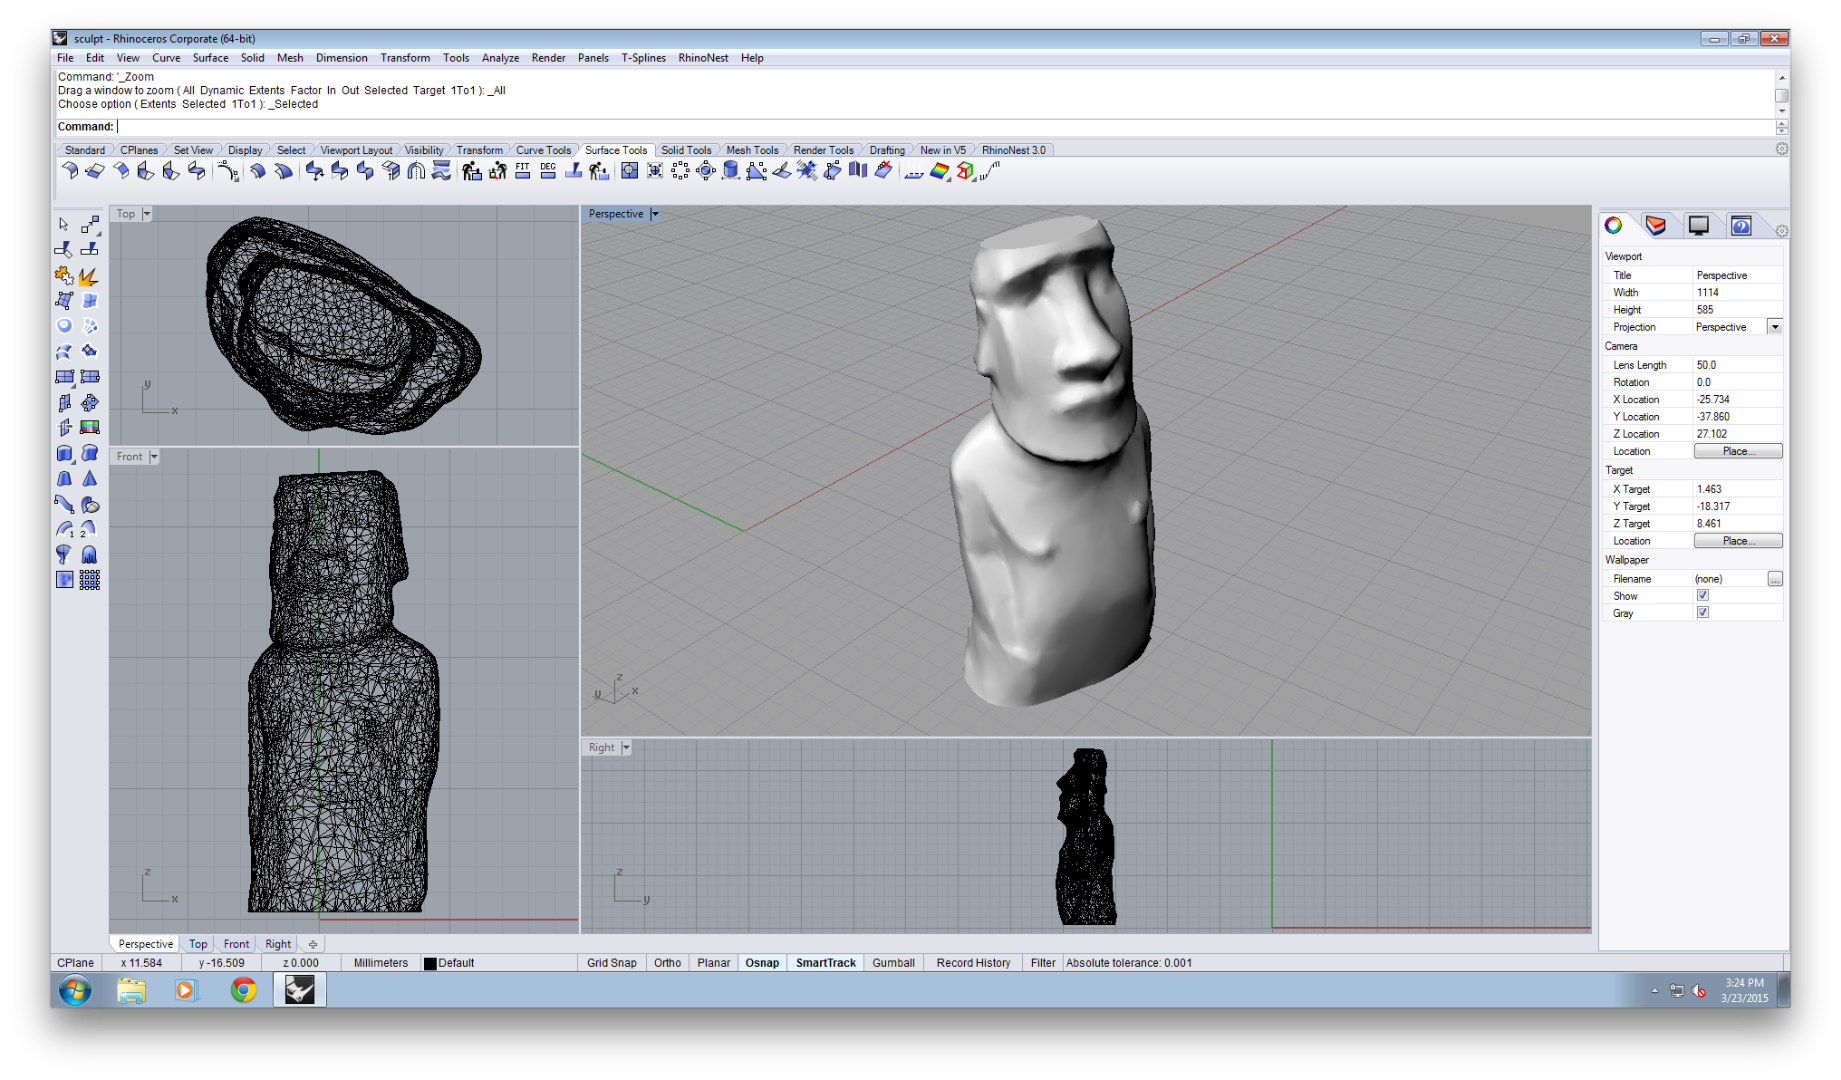Click the two blue panels (unroll) toolbar icon
The height and width of the screenshot is (1080, 1841).
pyautogui.click(x=858, y=171)
